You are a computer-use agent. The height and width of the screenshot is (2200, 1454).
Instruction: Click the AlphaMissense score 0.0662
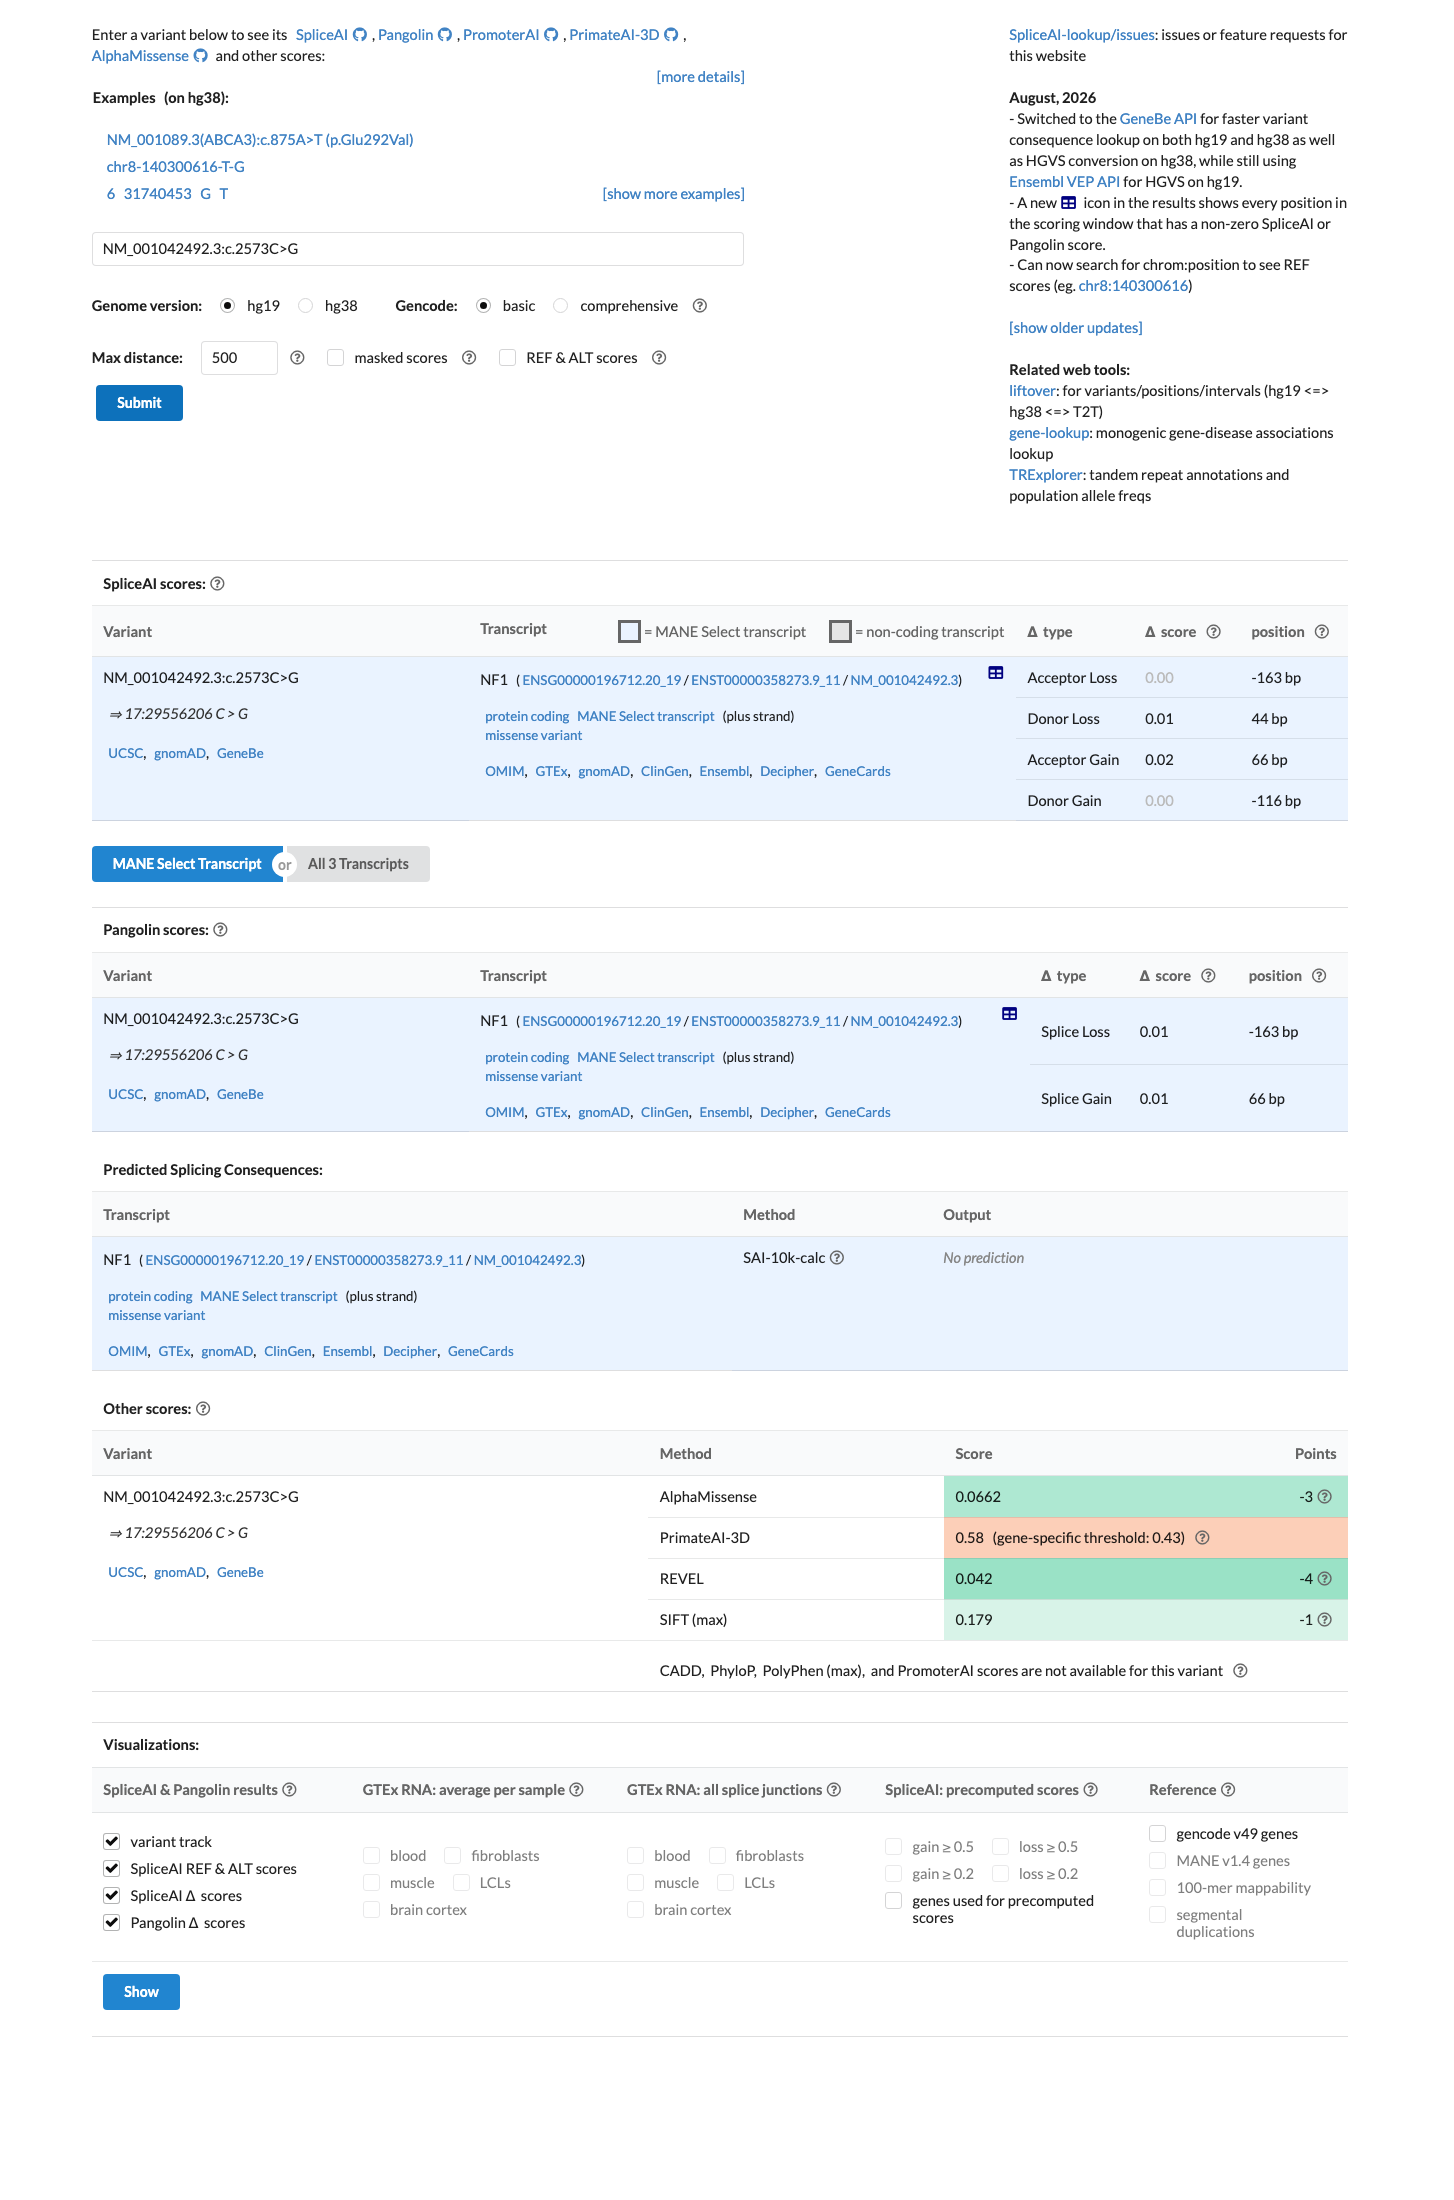978,1497
